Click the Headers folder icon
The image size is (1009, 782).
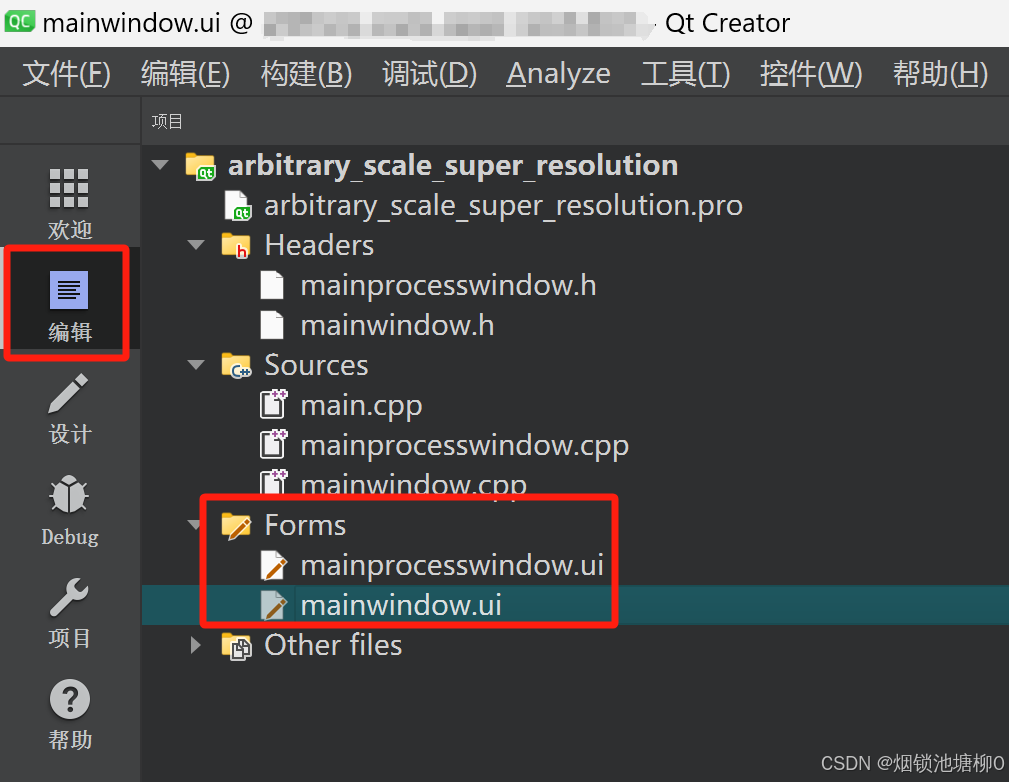[236, 245]
